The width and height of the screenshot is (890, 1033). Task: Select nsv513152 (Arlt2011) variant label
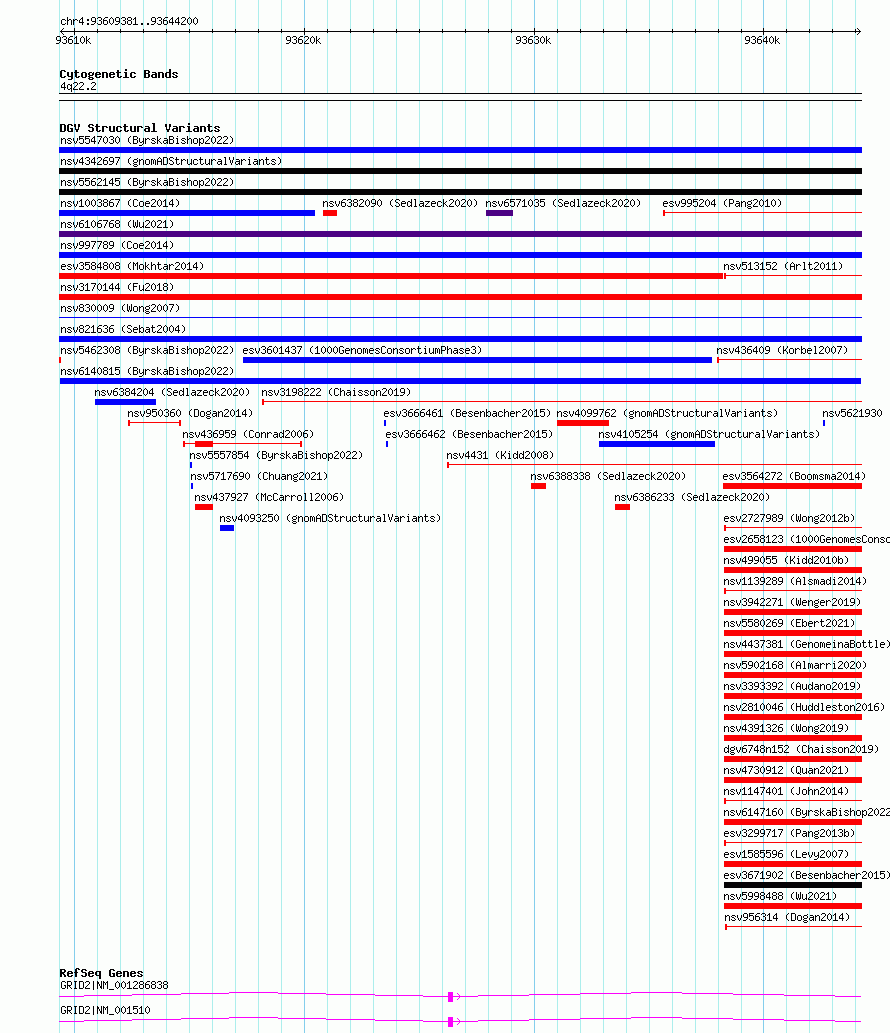point(783,267)
